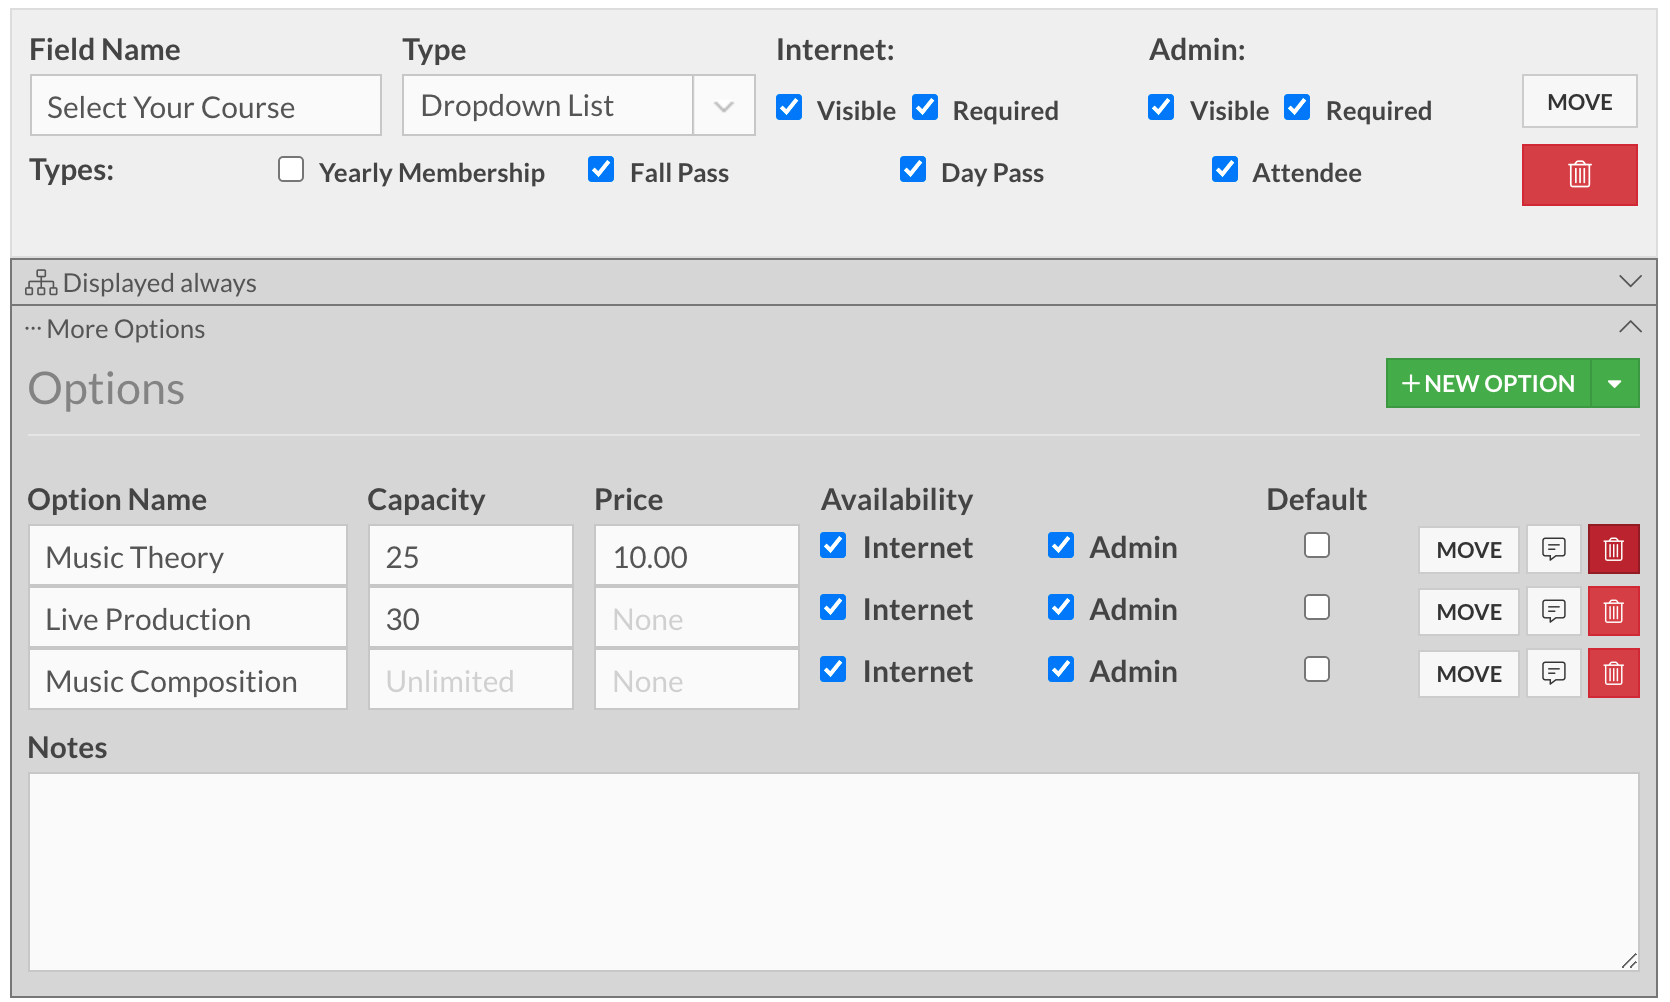1670x1002 pixels.
Task: Set Live Production as default option
Action: 1317,607
